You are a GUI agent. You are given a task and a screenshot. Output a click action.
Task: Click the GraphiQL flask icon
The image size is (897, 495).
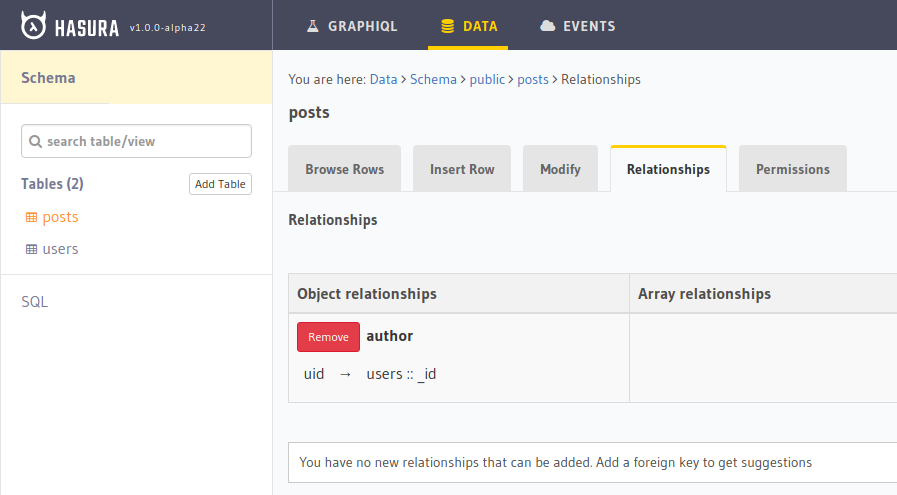(x=312, y=26)
